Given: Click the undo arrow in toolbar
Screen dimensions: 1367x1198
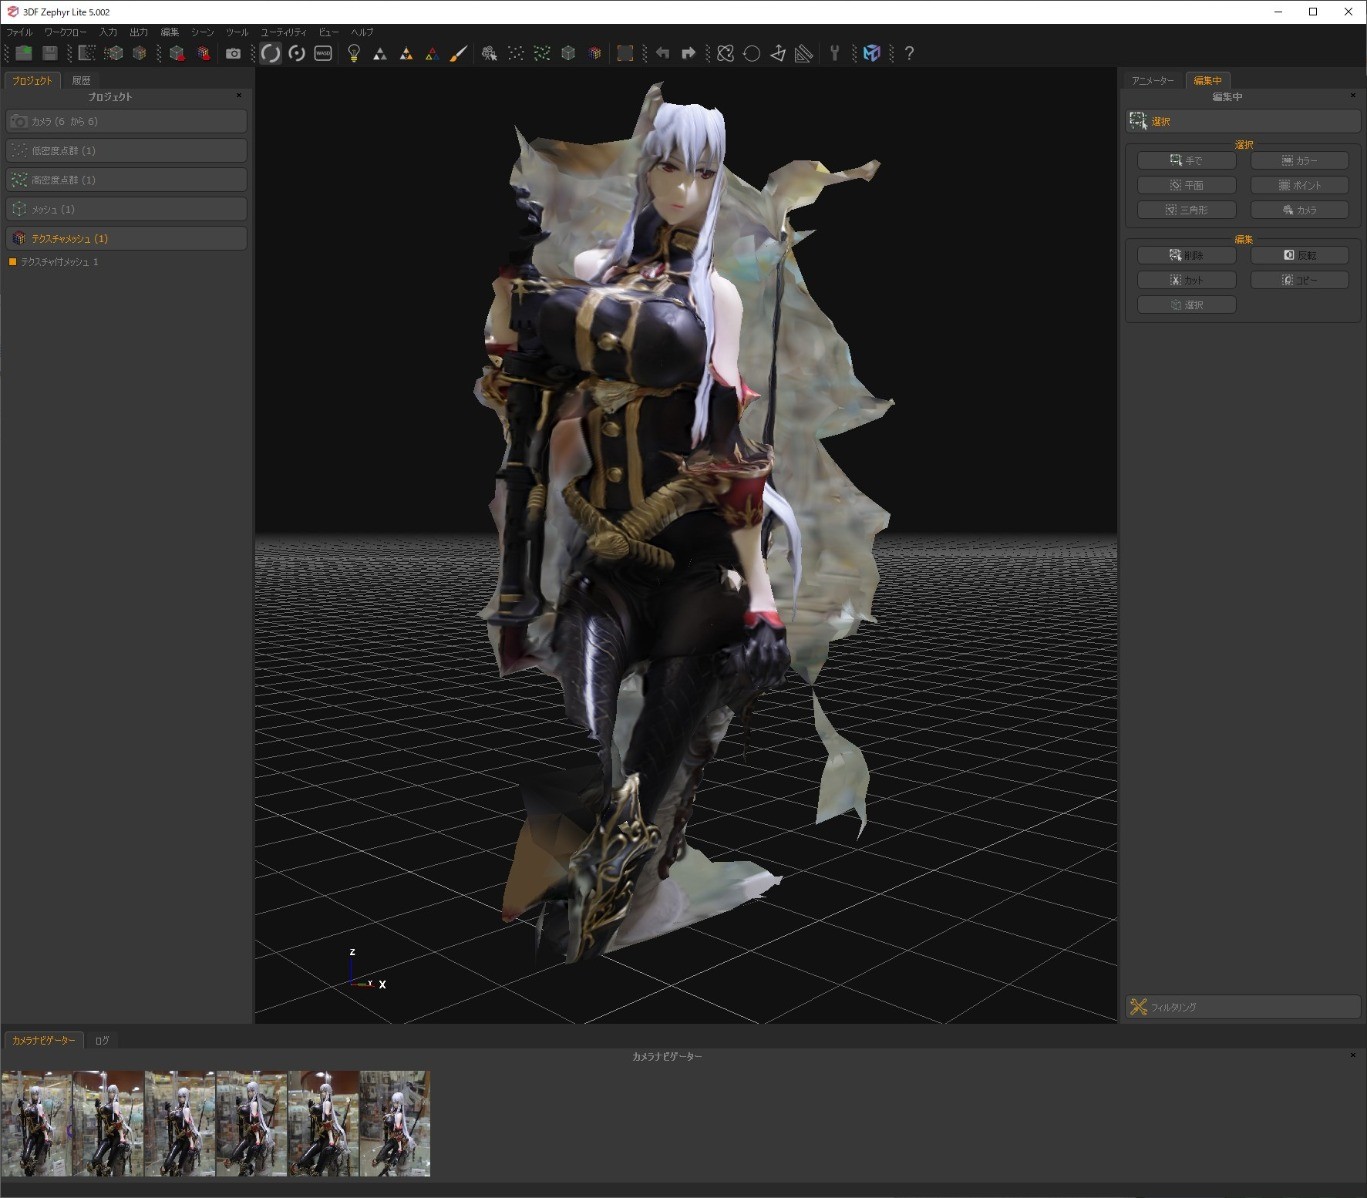Looking at the screenshot, I should tap(662, 53).
